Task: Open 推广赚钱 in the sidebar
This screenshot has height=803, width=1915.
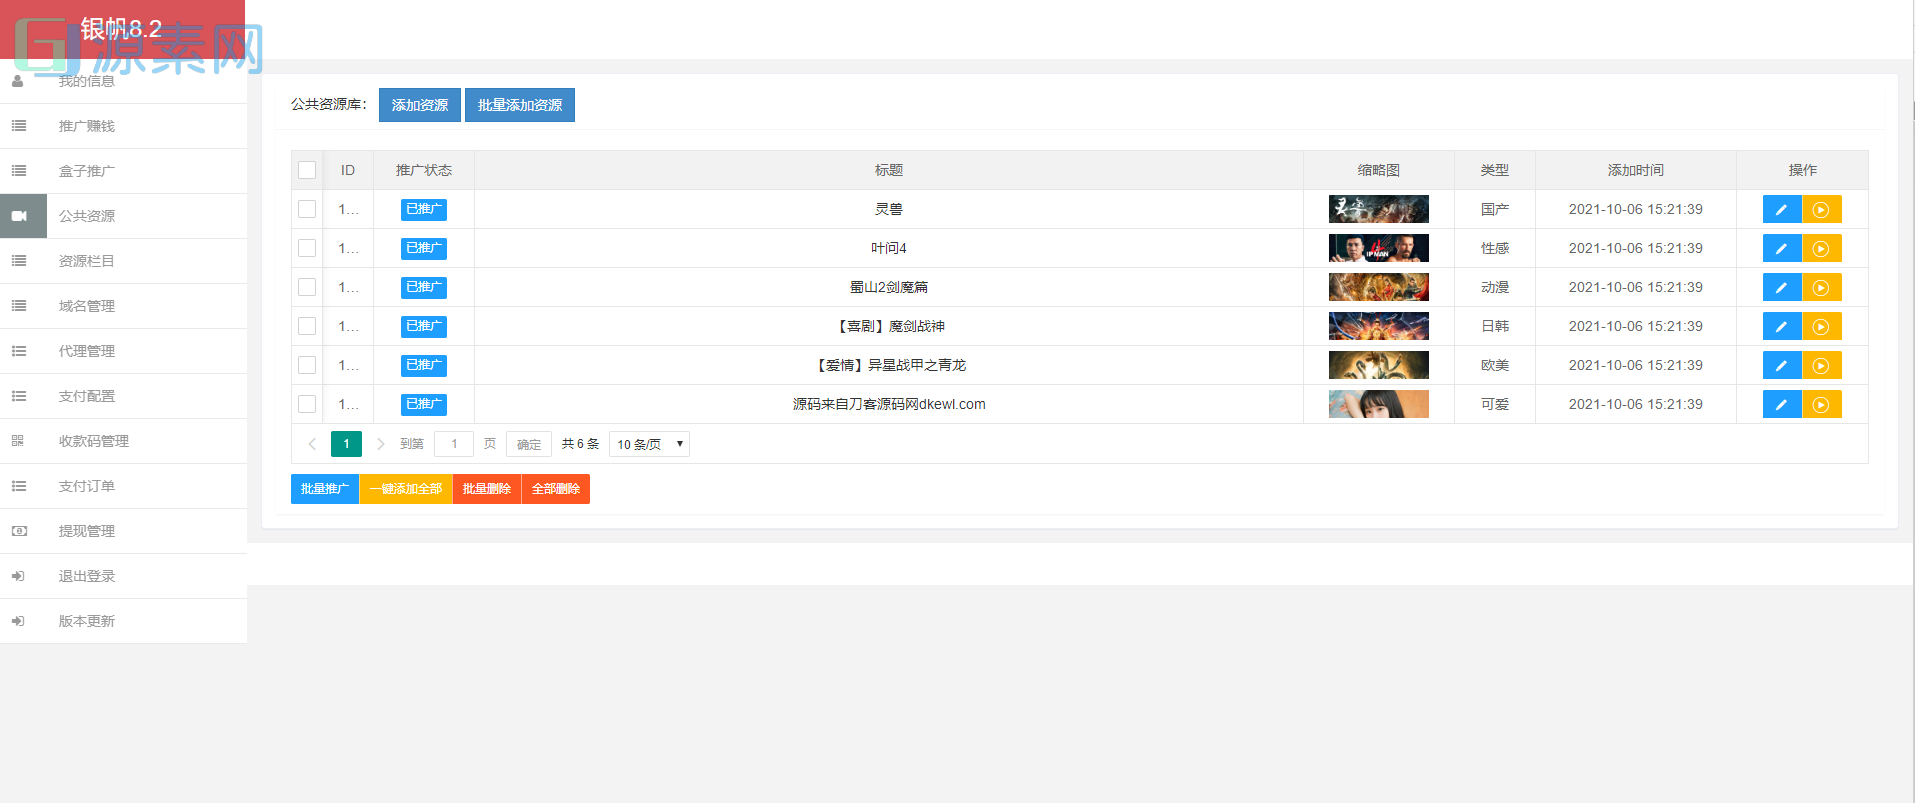Action: tap(87, 126)
